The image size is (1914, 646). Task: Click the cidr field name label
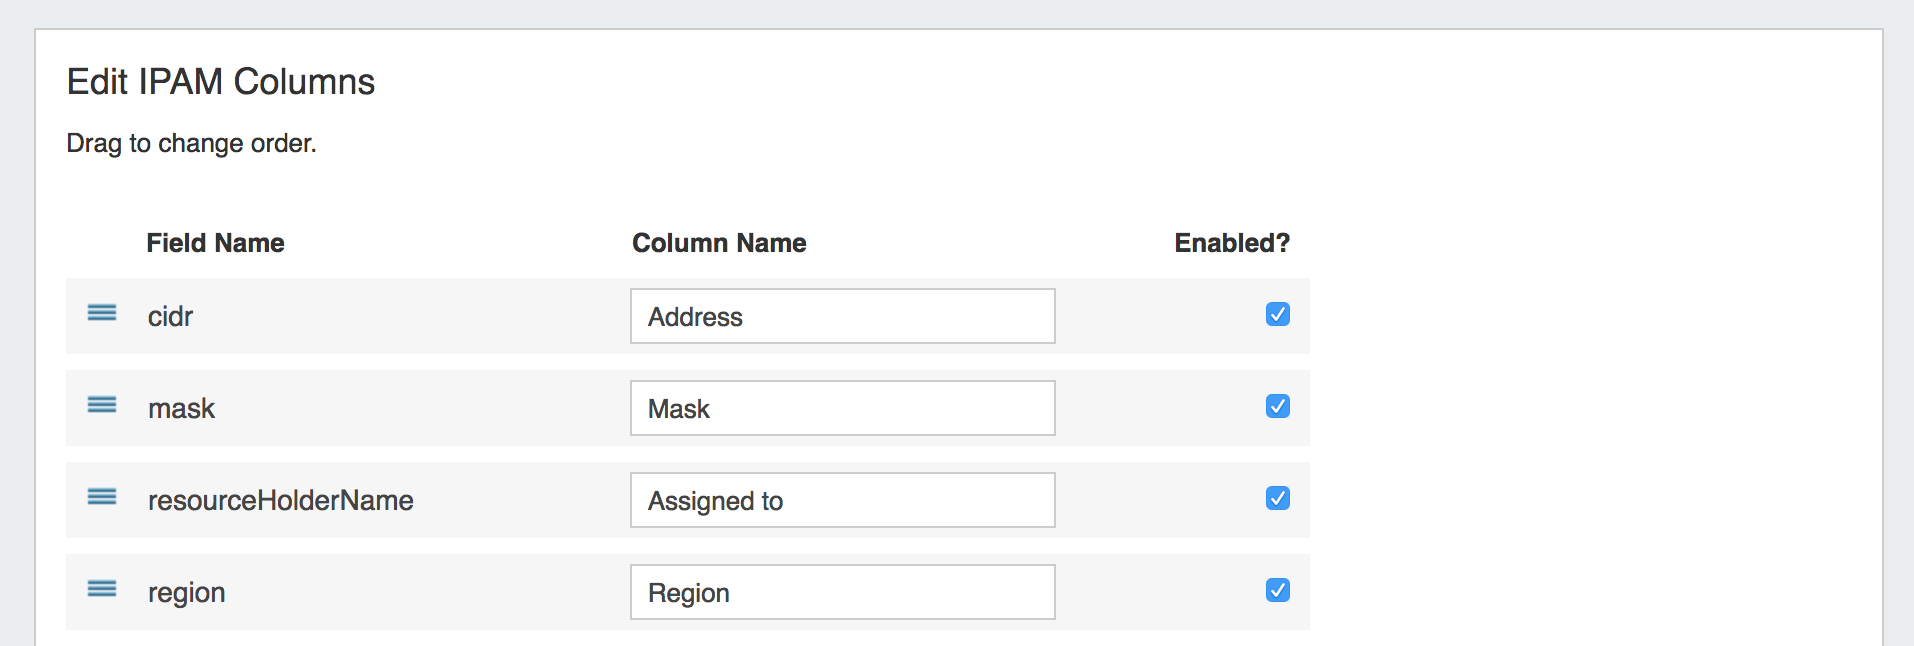pyautogui.click(x=170, y=317)
